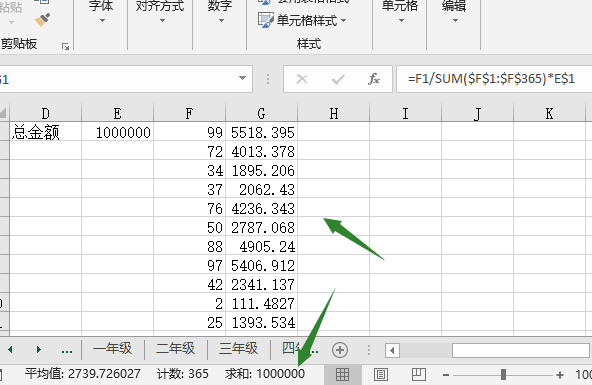This screenshot has height=385, width=592.
Task: Click into the formula bar text
Action: point(491,79)
